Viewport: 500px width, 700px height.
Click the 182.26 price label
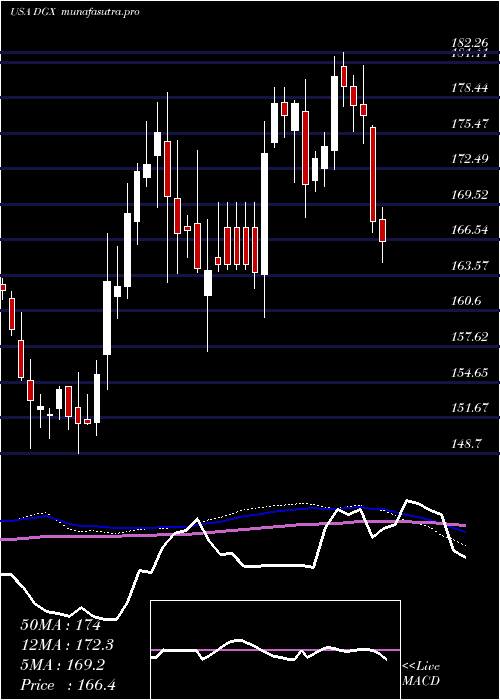(469, 43)
